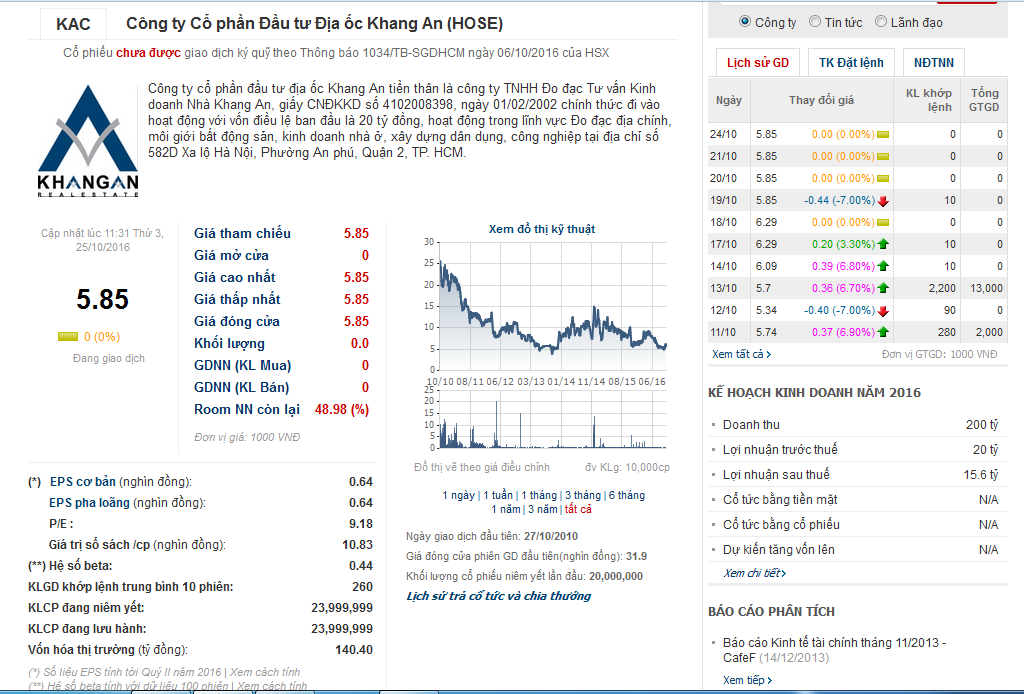Open Xem đồ thị kỹ thuật link
This screenshot has height=694, width=1024.
541,229
